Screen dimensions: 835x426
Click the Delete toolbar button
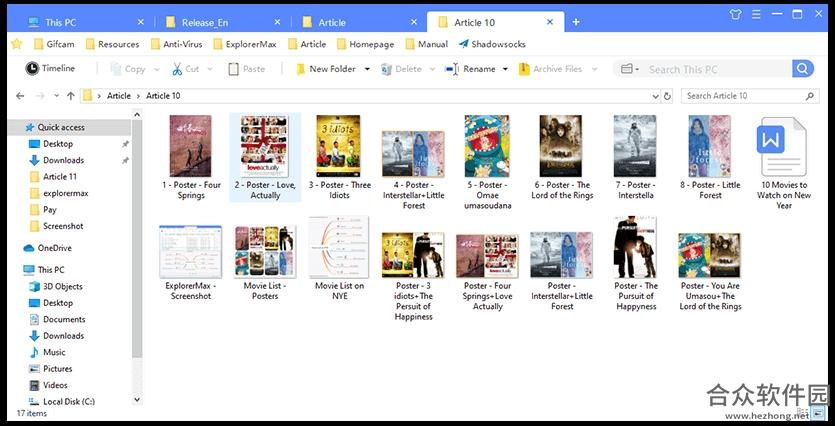point(401,69)
